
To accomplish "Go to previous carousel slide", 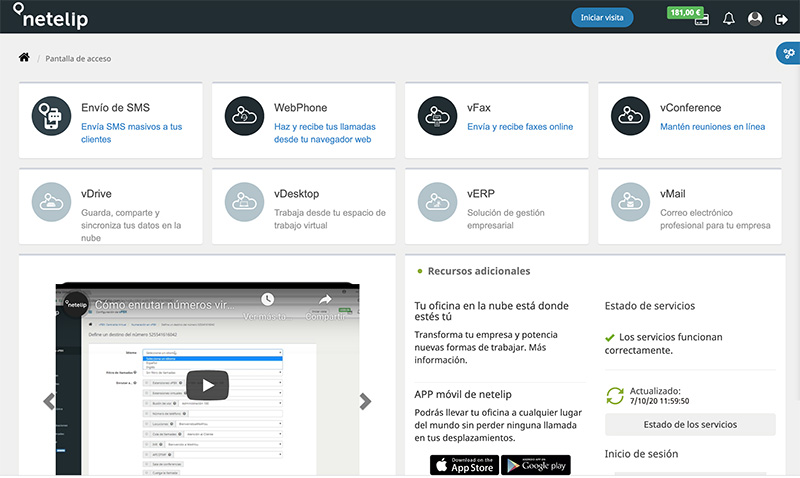I will coord(49,401).
